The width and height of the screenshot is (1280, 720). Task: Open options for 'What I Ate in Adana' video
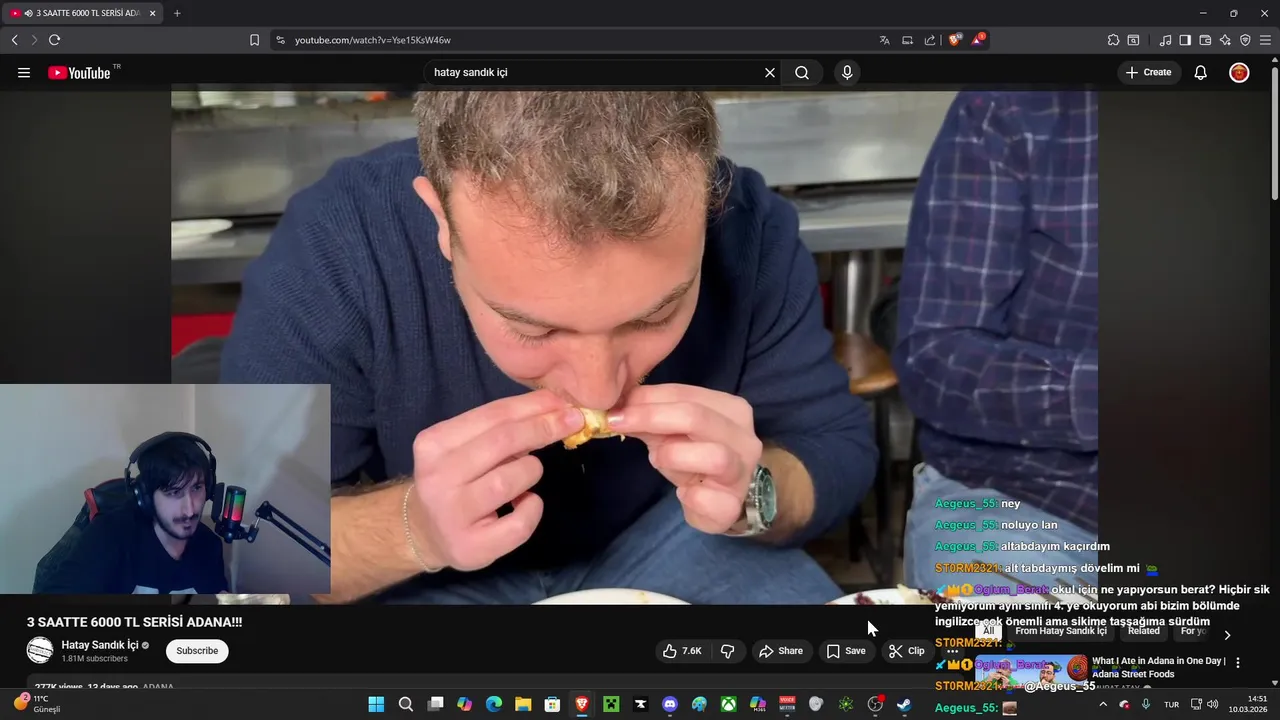click(1238, 662)
